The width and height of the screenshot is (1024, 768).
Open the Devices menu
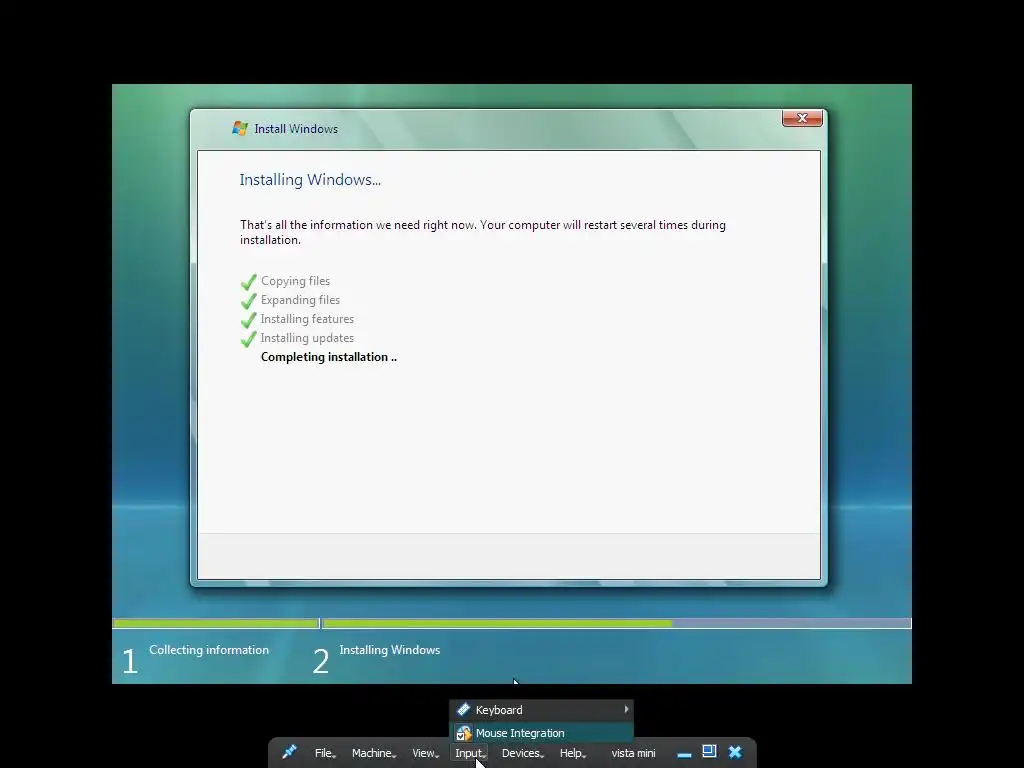522,753
